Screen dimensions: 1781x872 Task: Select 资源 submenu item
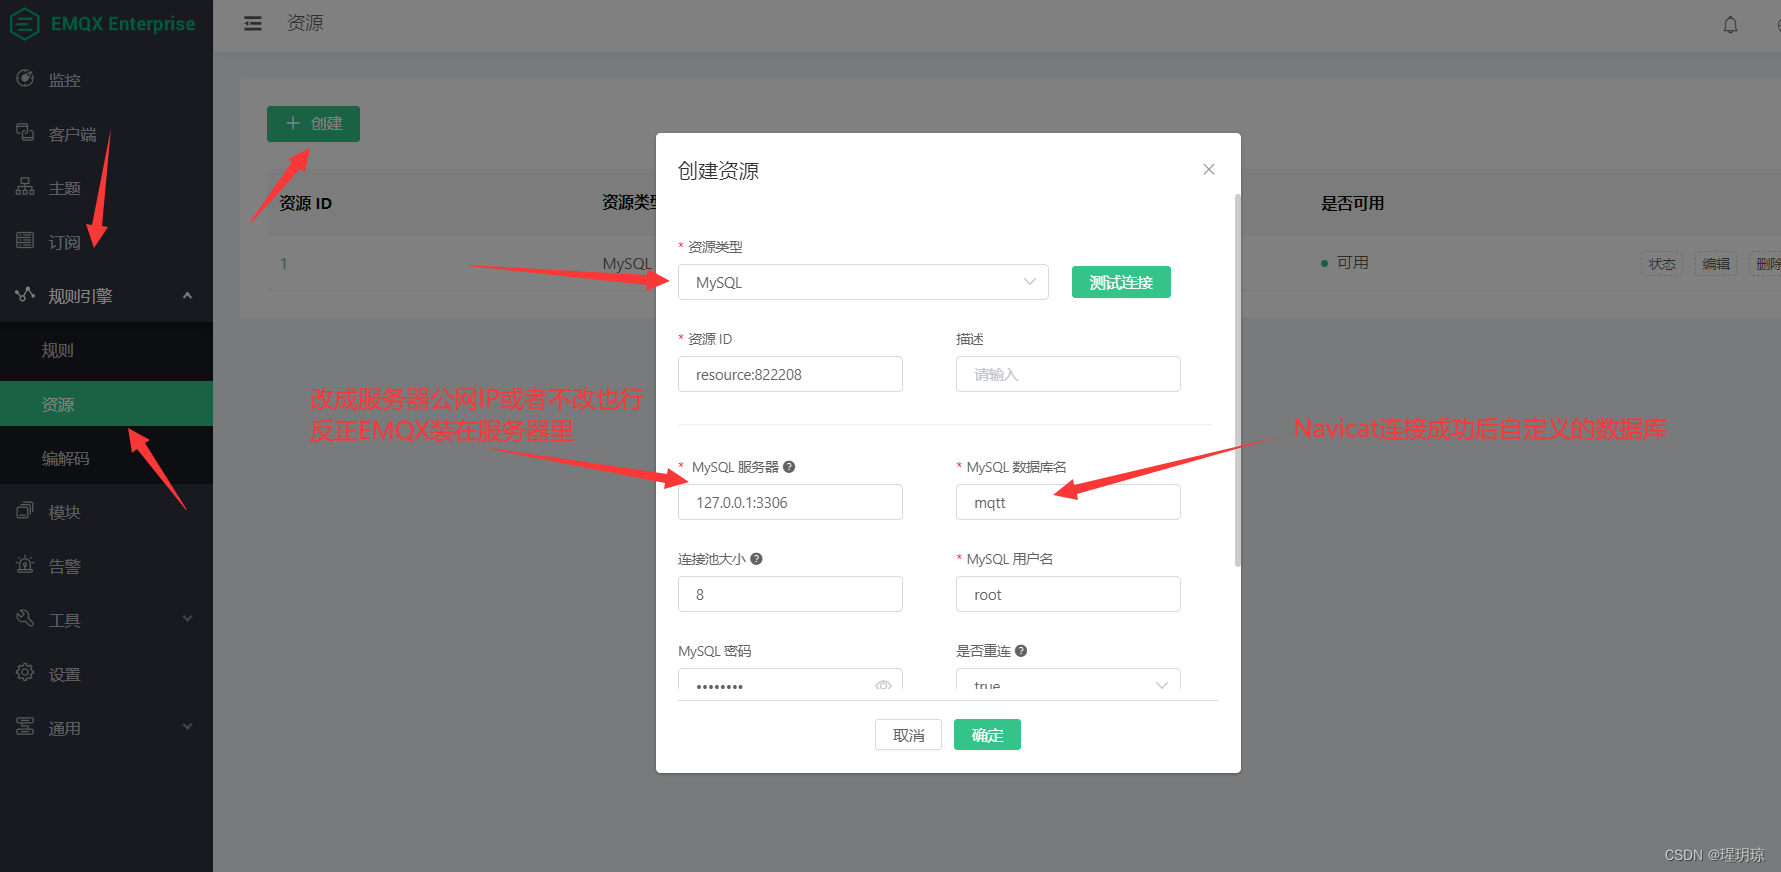(106, 404)
